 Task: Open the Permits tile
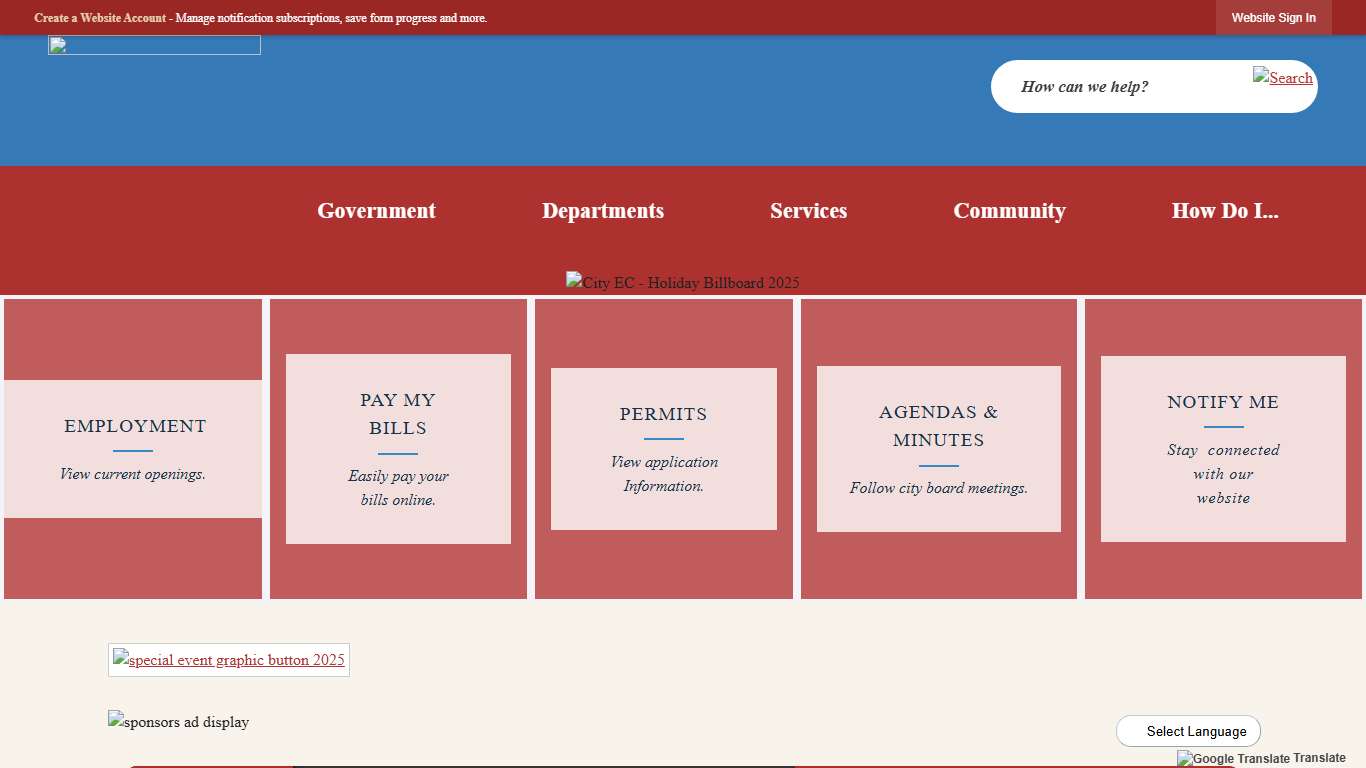(x=663, y=449)
